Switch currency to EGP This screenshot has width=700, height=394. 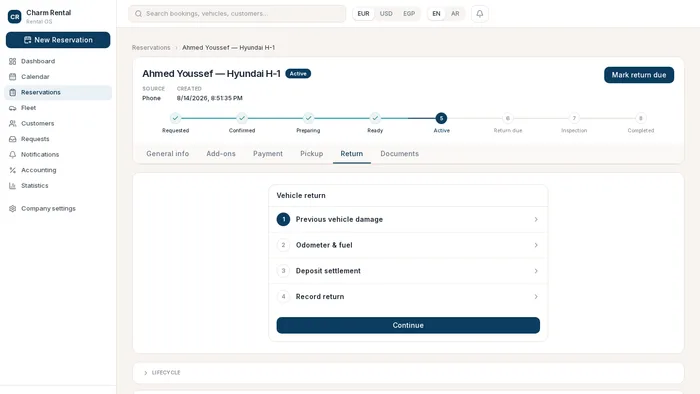pyautogui.click(x=409, y=14)
